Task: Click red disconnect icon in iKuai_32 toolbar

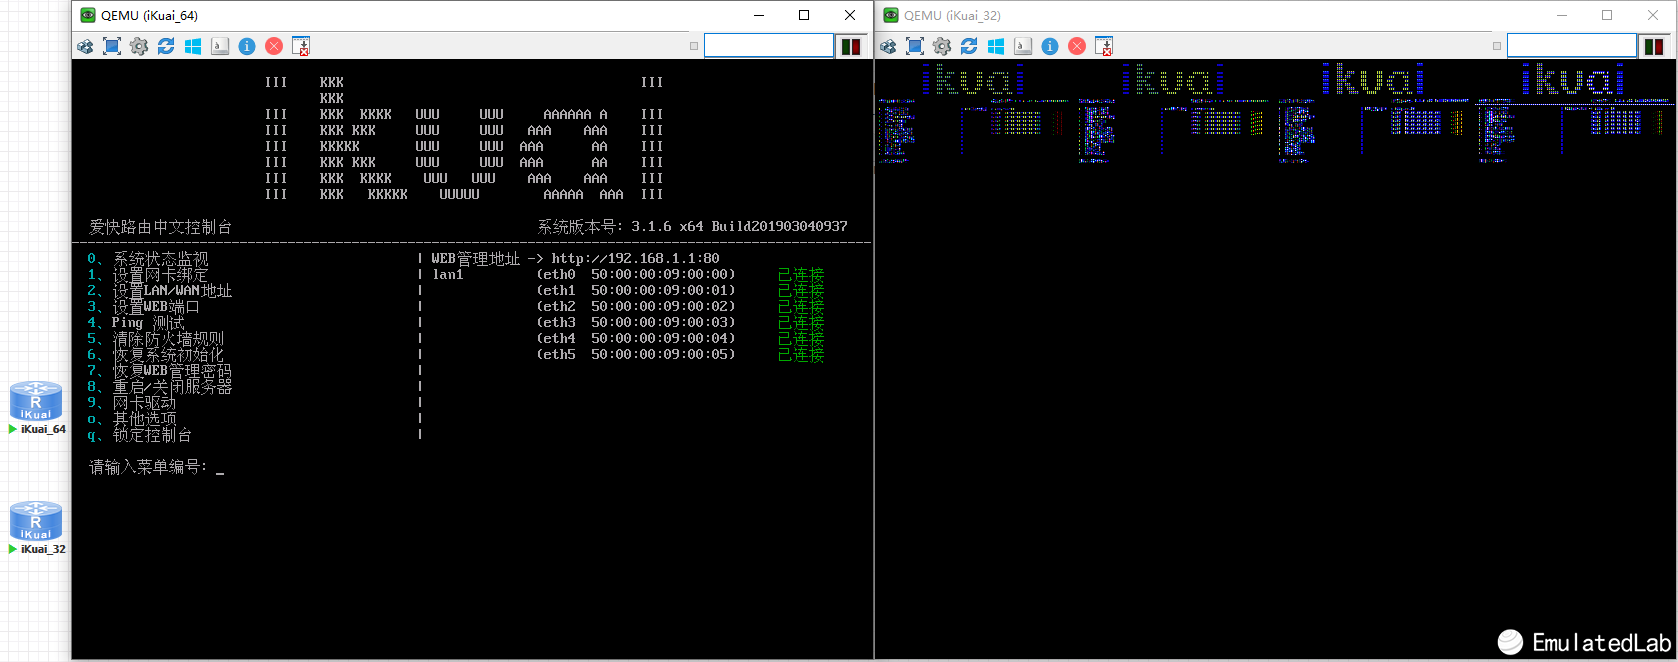Action: pos(1077,46)
